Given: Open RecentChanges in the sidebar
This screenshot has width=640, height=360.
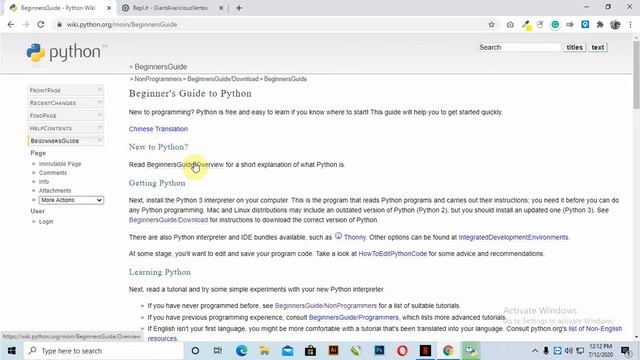Looking at the screenshot, I should 66,103.
